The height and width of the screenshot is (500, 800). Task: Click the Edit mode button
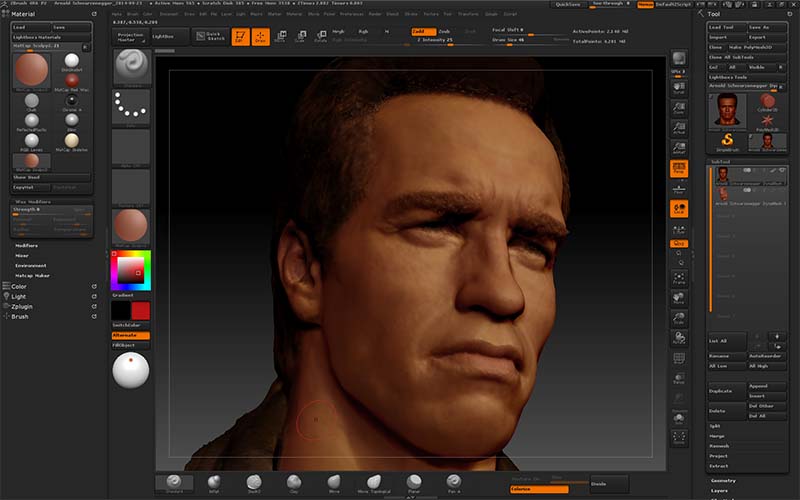pyautogui.click(x=240, y=37)
